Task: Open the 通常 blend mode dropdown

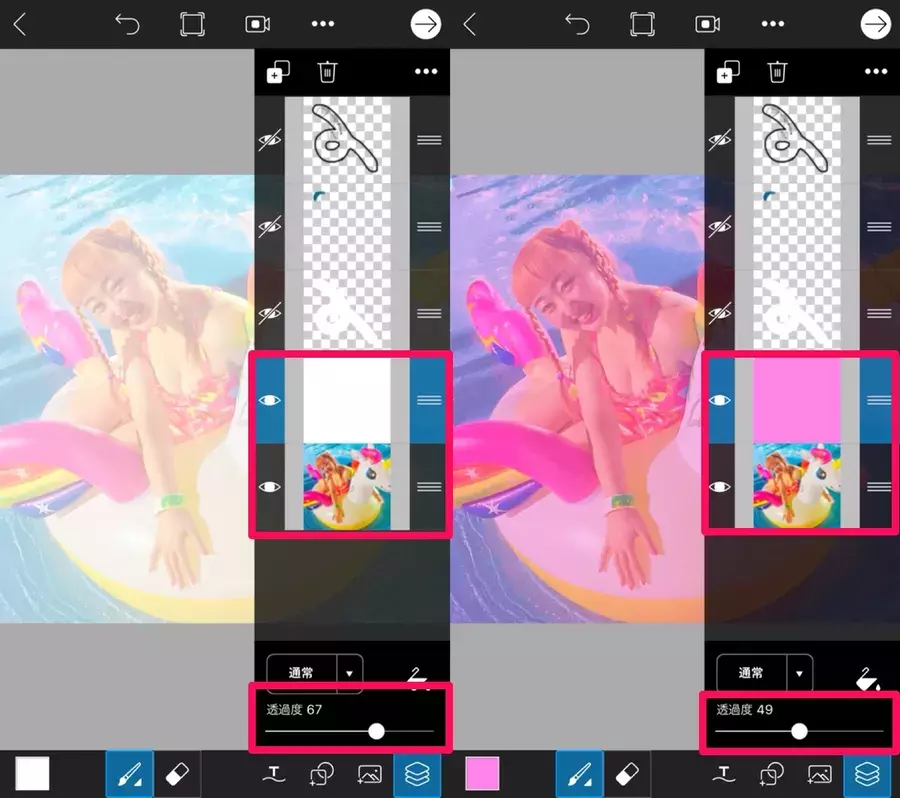Action: [315, 672]
